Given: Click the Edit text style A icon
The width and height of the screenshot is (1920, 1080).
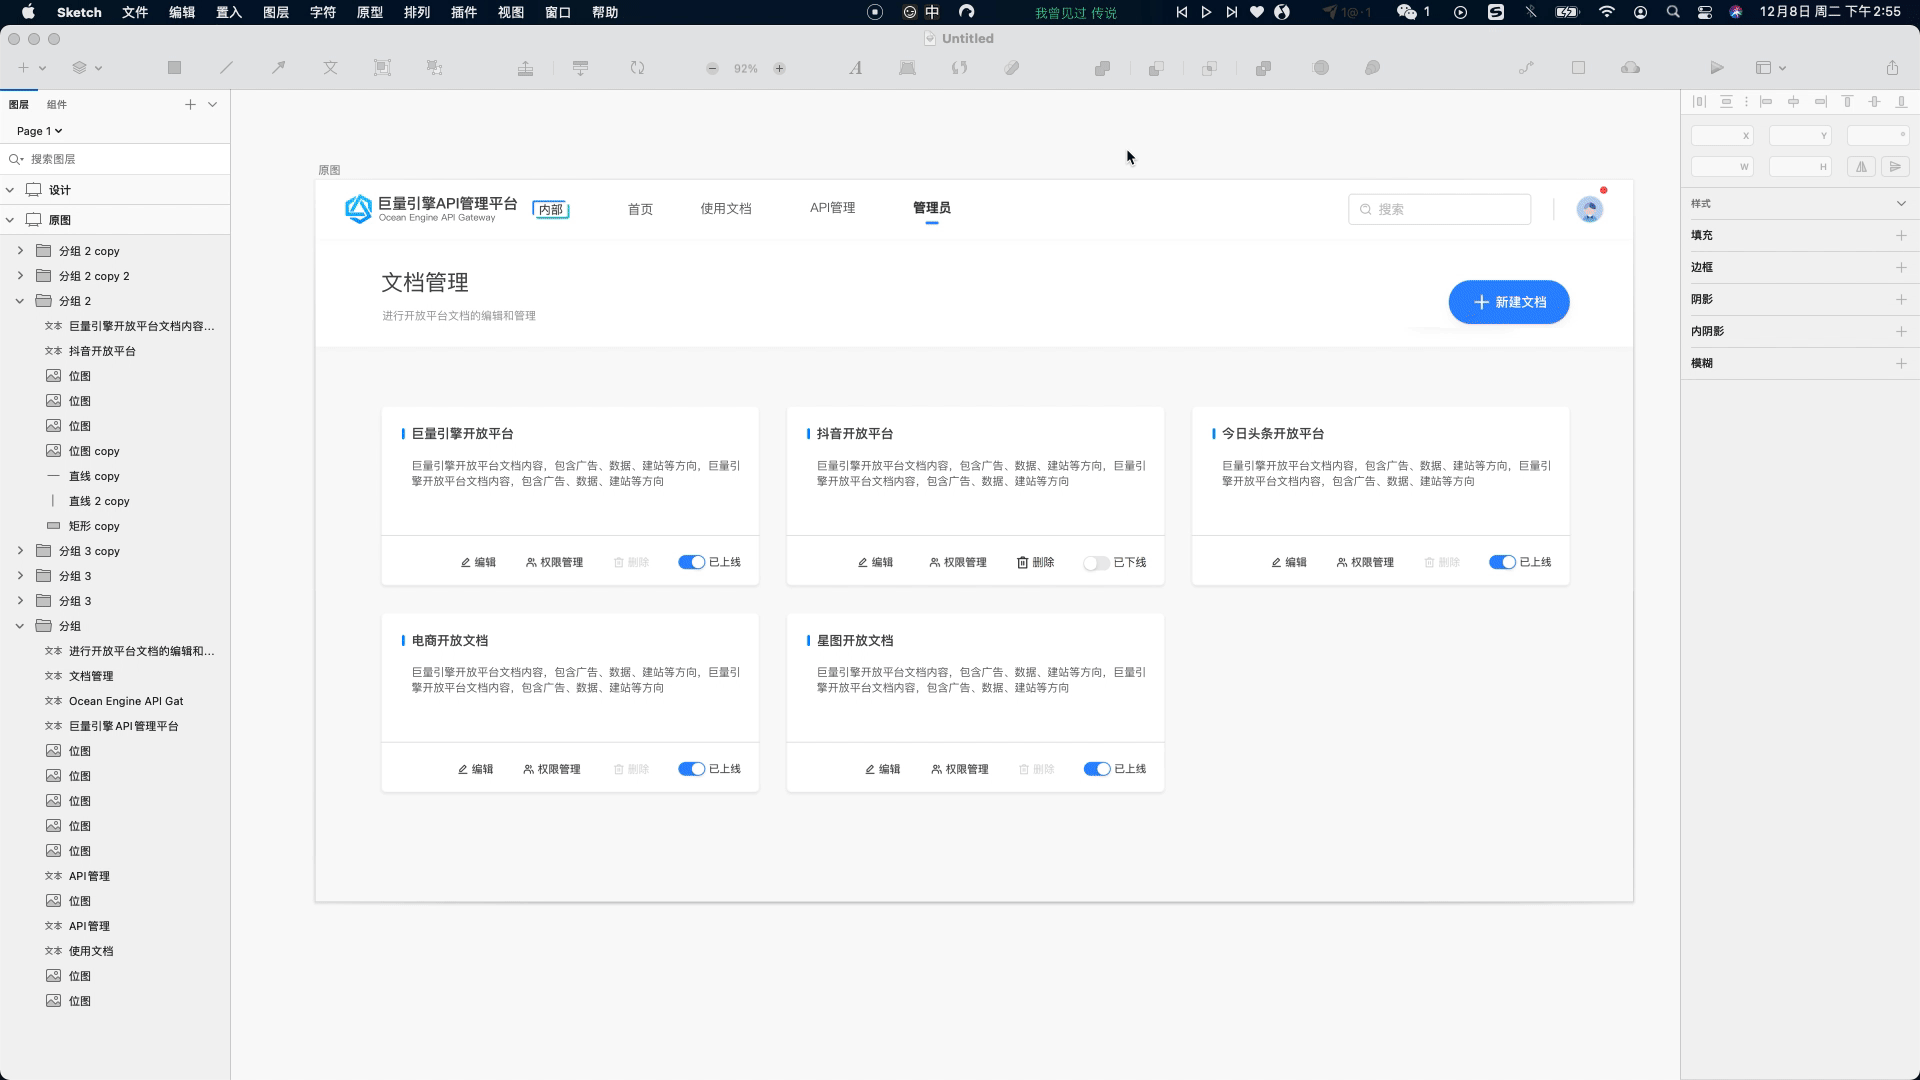Looking at the screenshot, I should tap(855, 68).
